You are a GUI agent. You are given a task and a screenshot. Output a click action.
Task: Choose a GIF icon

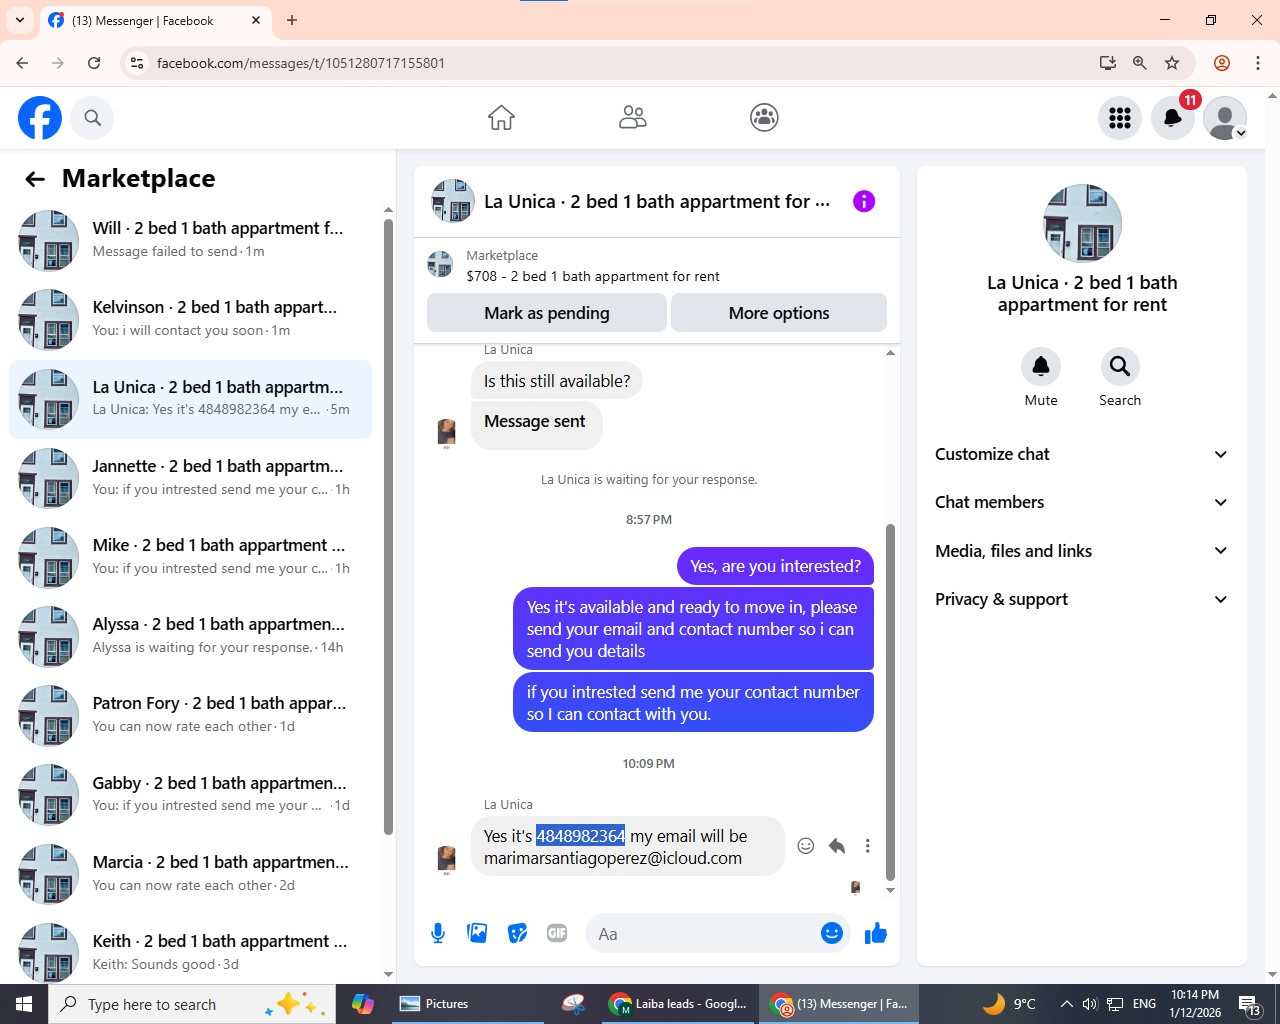tap(557, 933)
